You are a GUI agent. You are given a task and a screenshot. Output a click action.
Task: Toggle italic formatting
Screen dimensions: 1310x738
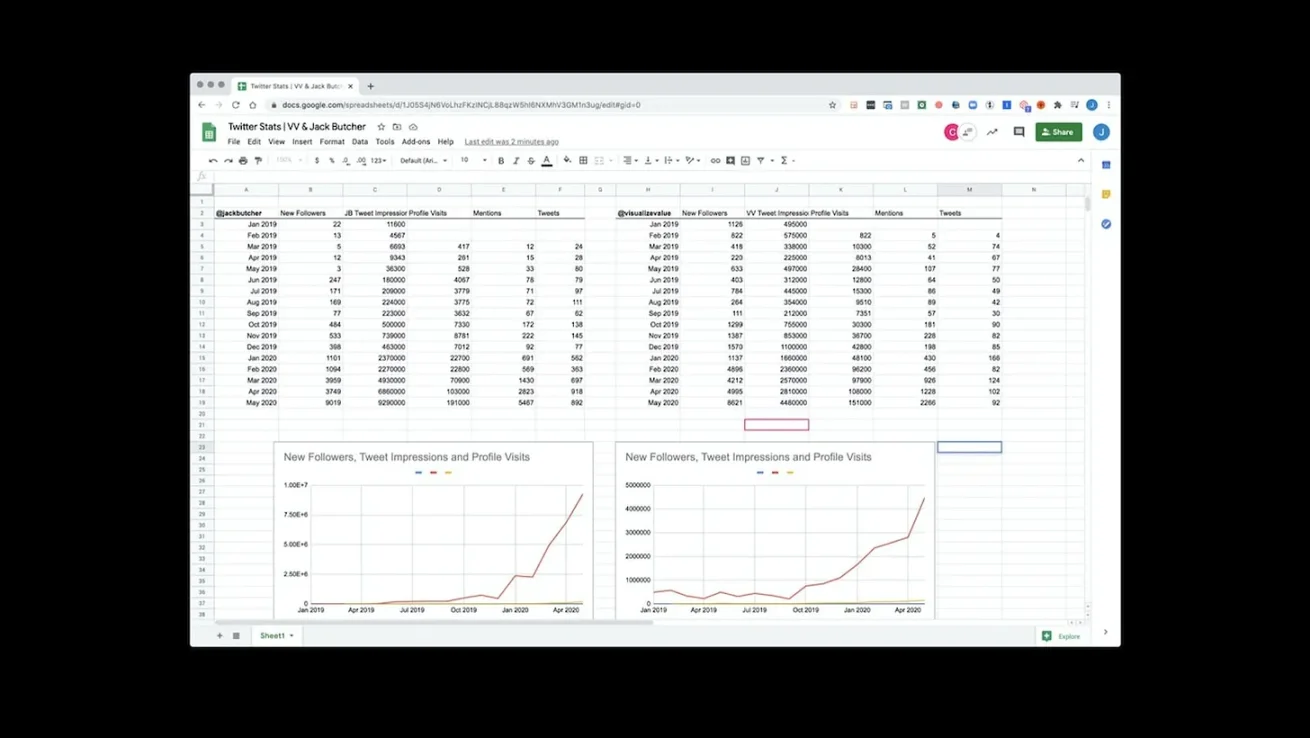pos(516,160)
